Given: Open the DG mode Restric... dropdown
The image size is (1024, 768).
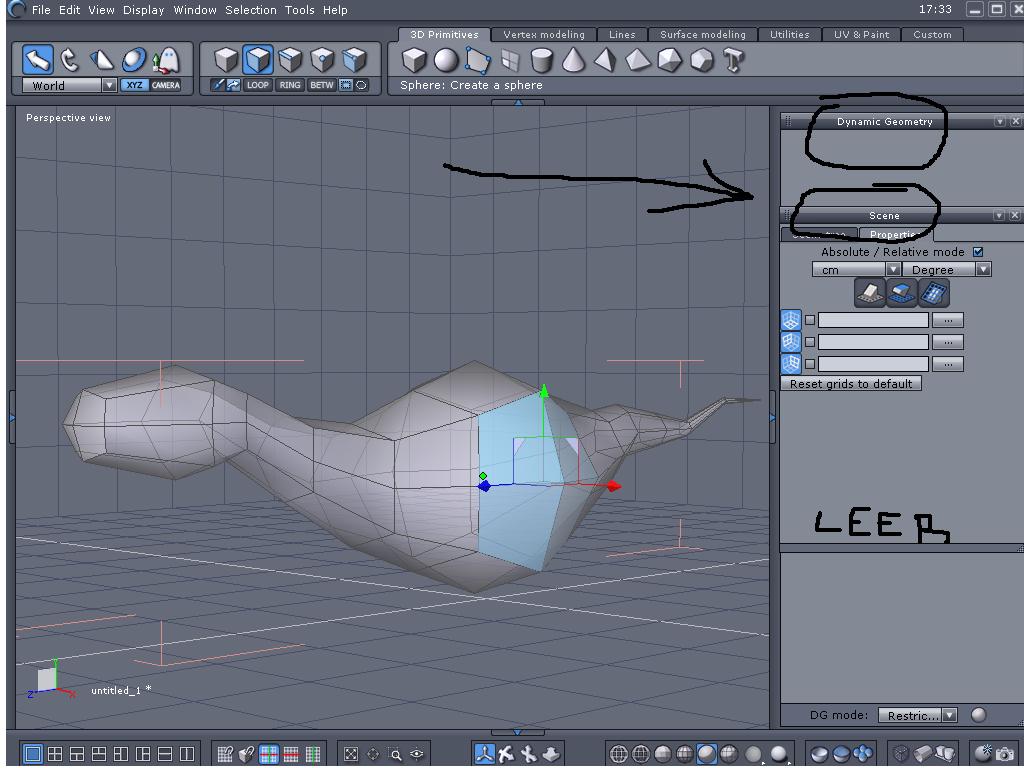Looking at the screenshot, I should point(949,715).
